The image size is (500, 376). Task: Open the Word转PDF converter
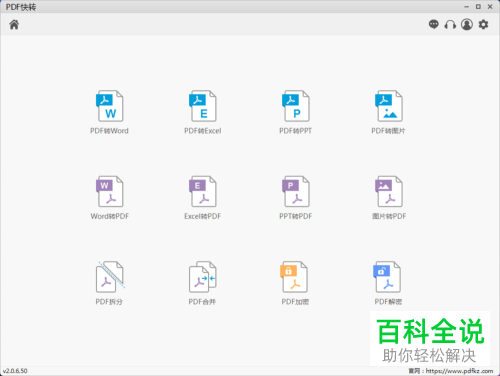click(x=110, y=198)
